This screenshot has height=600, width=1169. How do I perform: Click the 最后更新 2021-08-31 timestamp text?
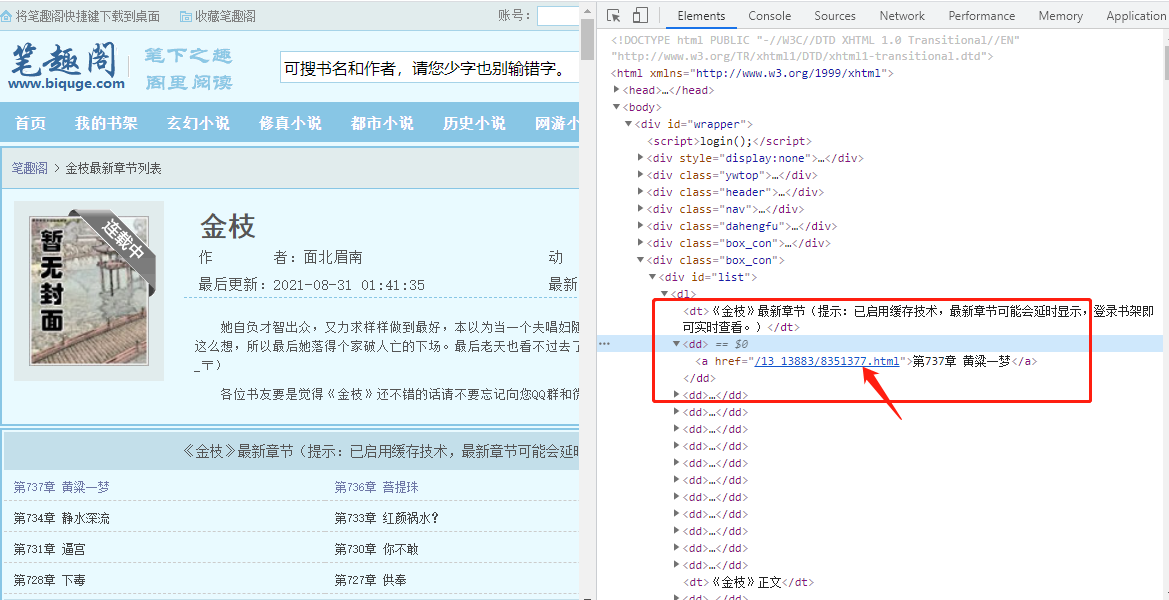(x=312, y=285)
